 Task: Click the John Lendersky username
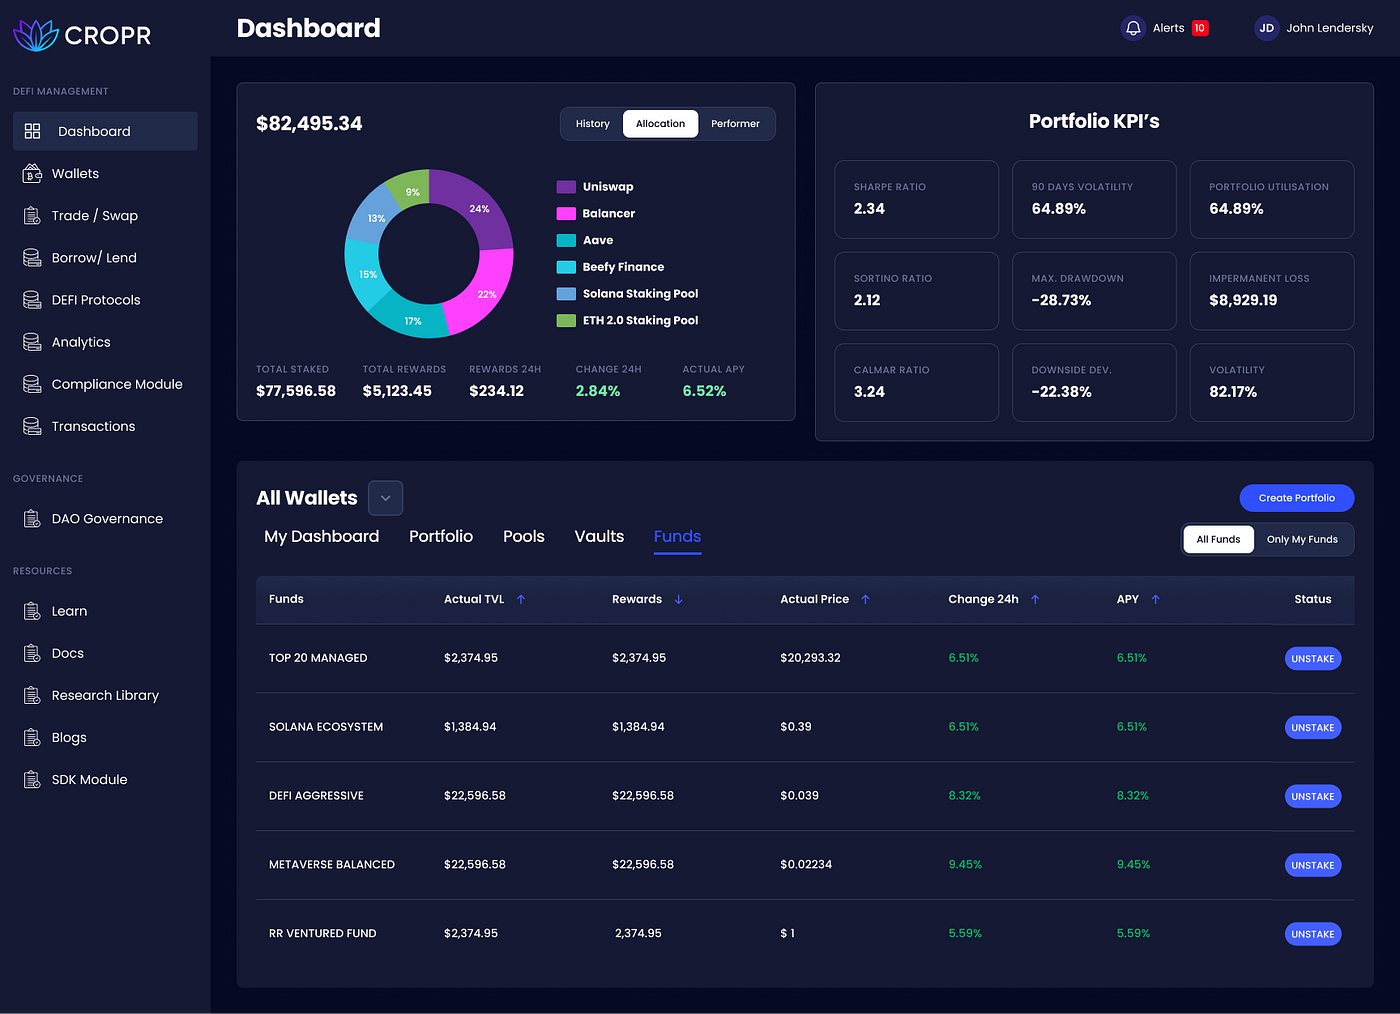[x=1330, y=28]
